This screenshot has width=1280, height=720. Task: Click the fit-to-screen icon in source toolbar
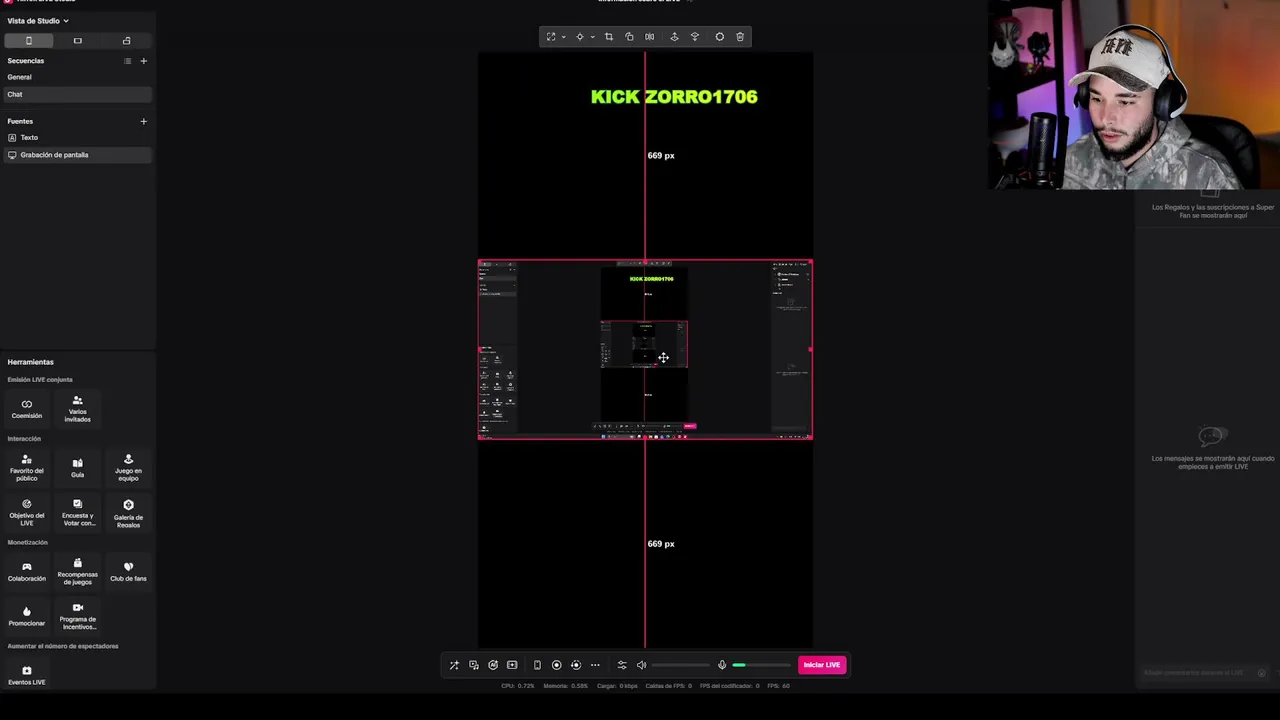(x=551, y=37)
